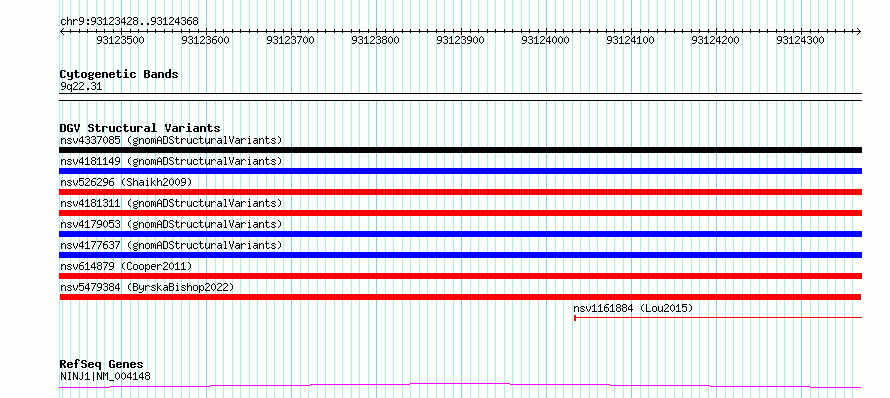The image size is (890, 398).
Task: Open the nsv4337085 (gnomADStructuralVariants) label
Action: point(171,140)
